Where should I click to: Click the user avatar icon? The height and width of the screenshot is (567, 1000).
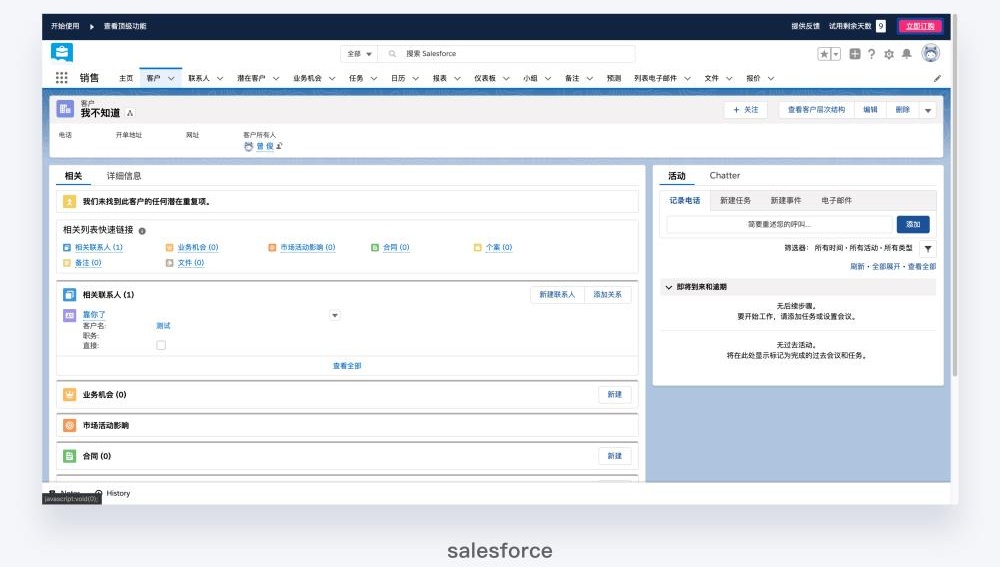pos(930,54)
